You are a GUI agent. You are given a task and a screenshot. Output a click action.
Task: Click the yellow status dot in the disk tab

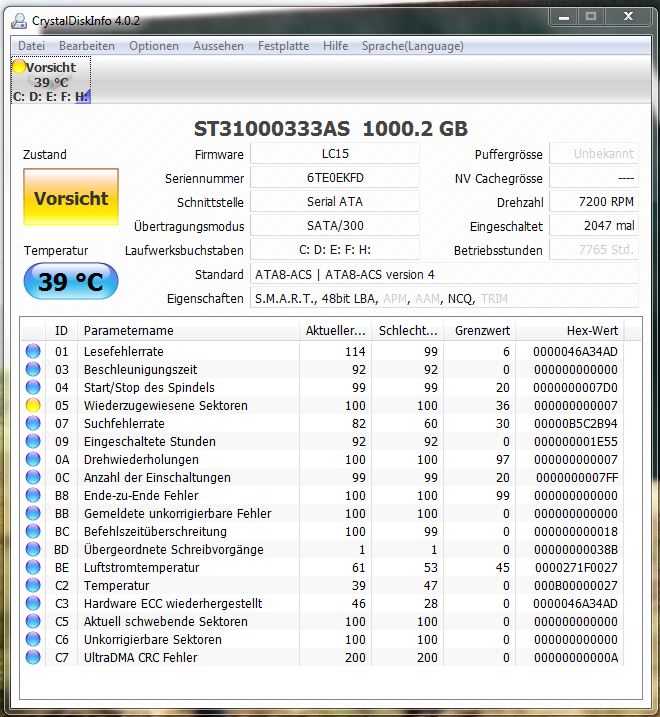[19, 66]
